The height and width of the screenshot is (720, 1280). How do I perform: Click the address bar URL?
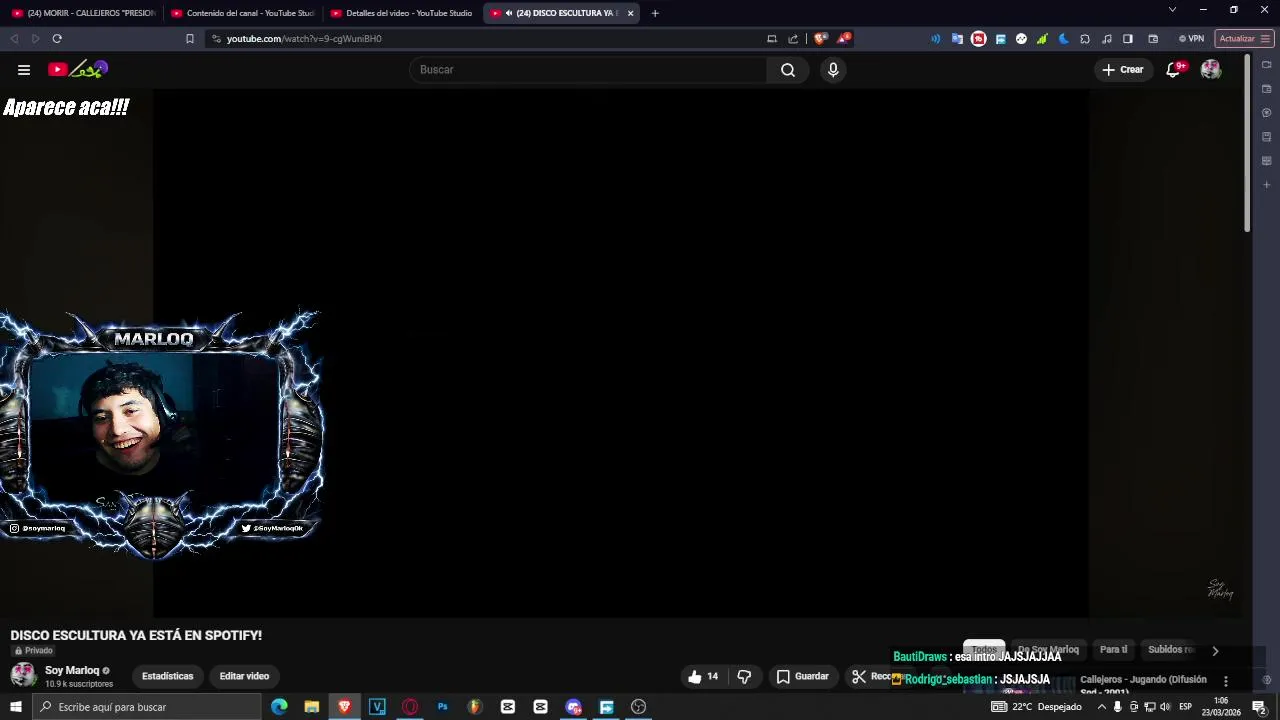coord(304,39)
